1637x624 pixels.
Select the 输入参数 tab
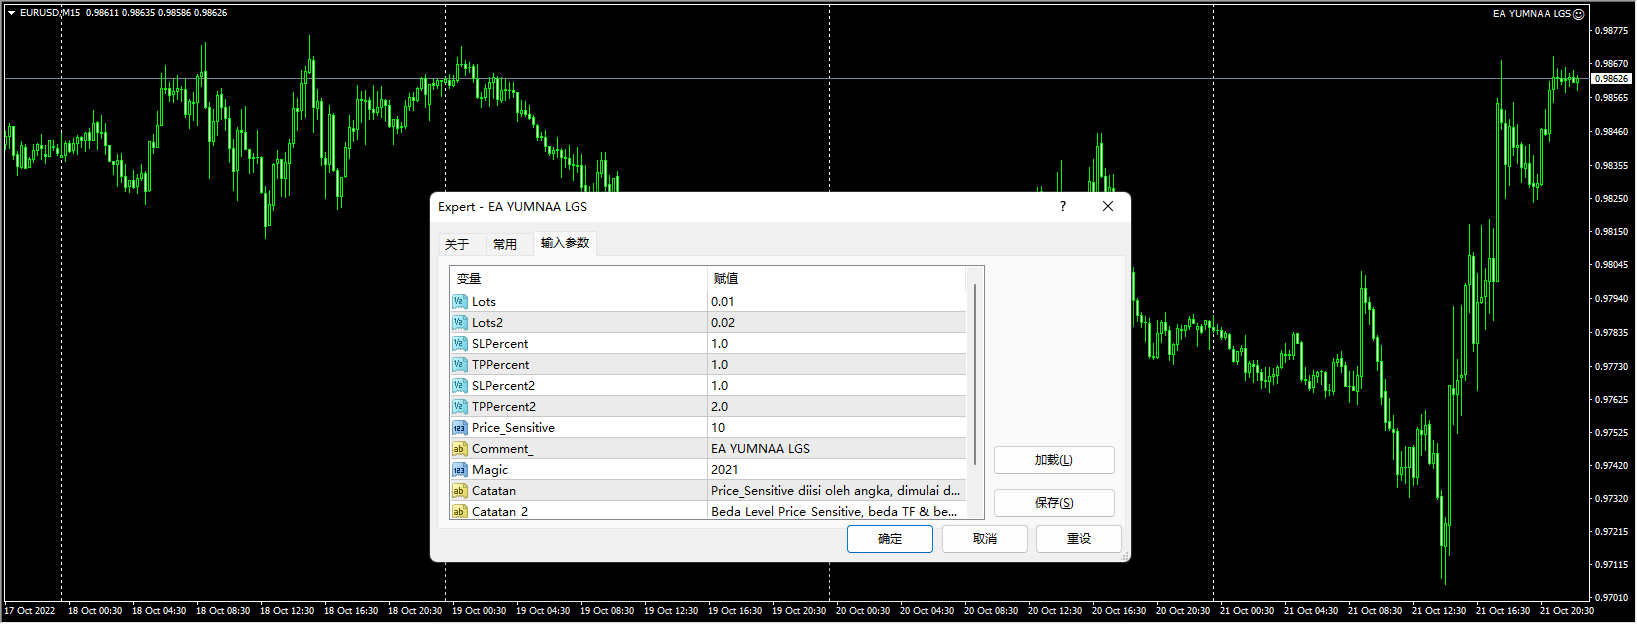pyautogui.click(x=565, y=243)
